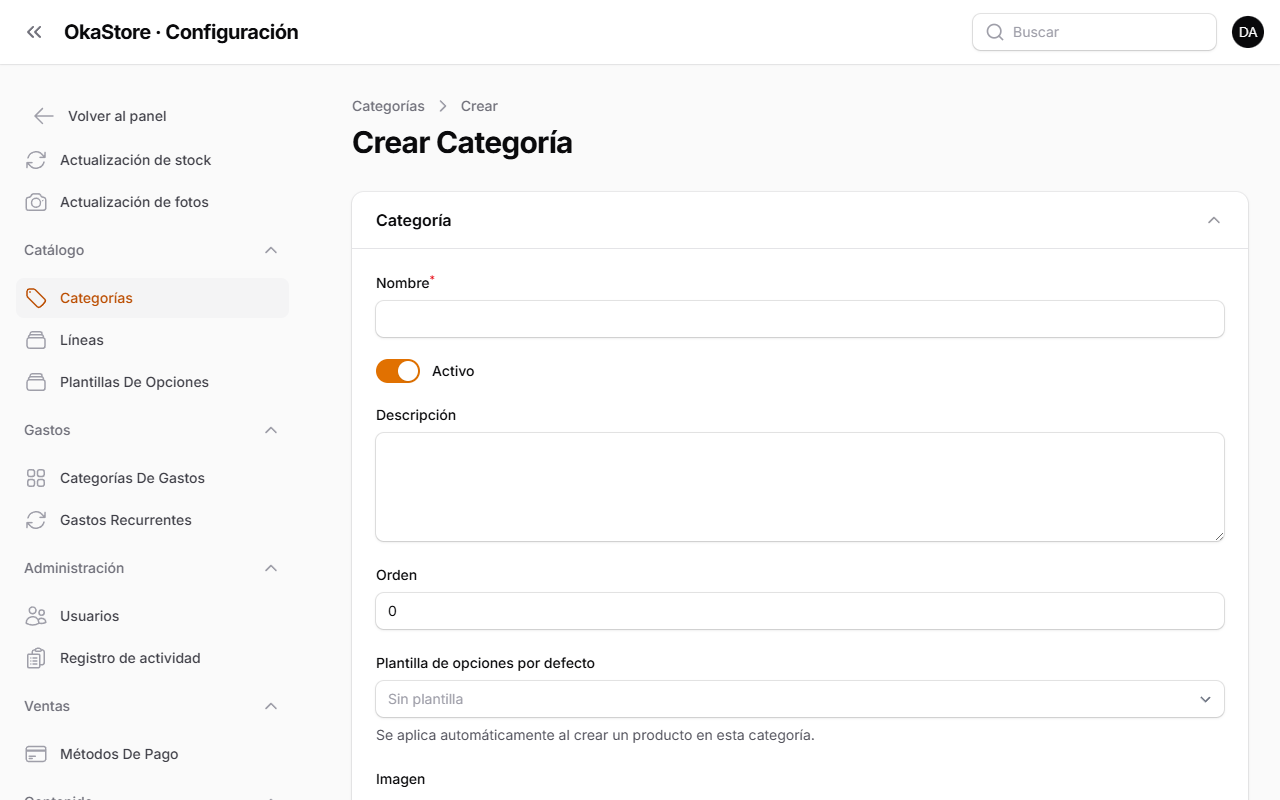Click the credit card icon for Métodos De Pago
The width and height of the screenshot is (1280, 800).
point(36,754)
